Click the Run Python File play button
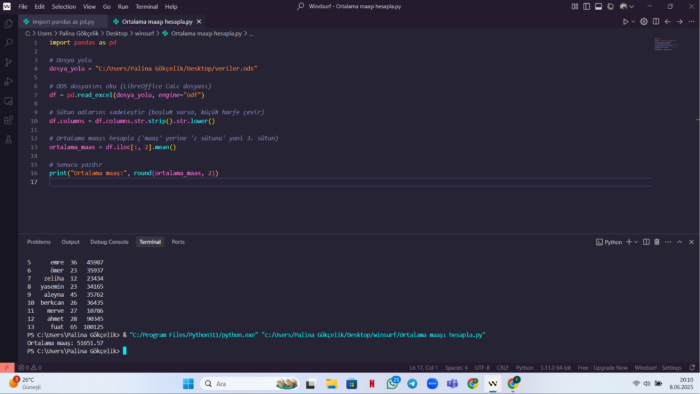This screenshot has width=700, height=394. (x=625, y=21)
